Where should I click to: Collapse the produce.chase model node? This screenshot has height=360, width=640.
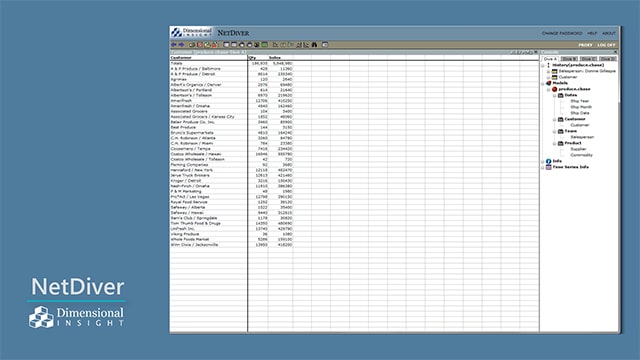tap(549, 89)
